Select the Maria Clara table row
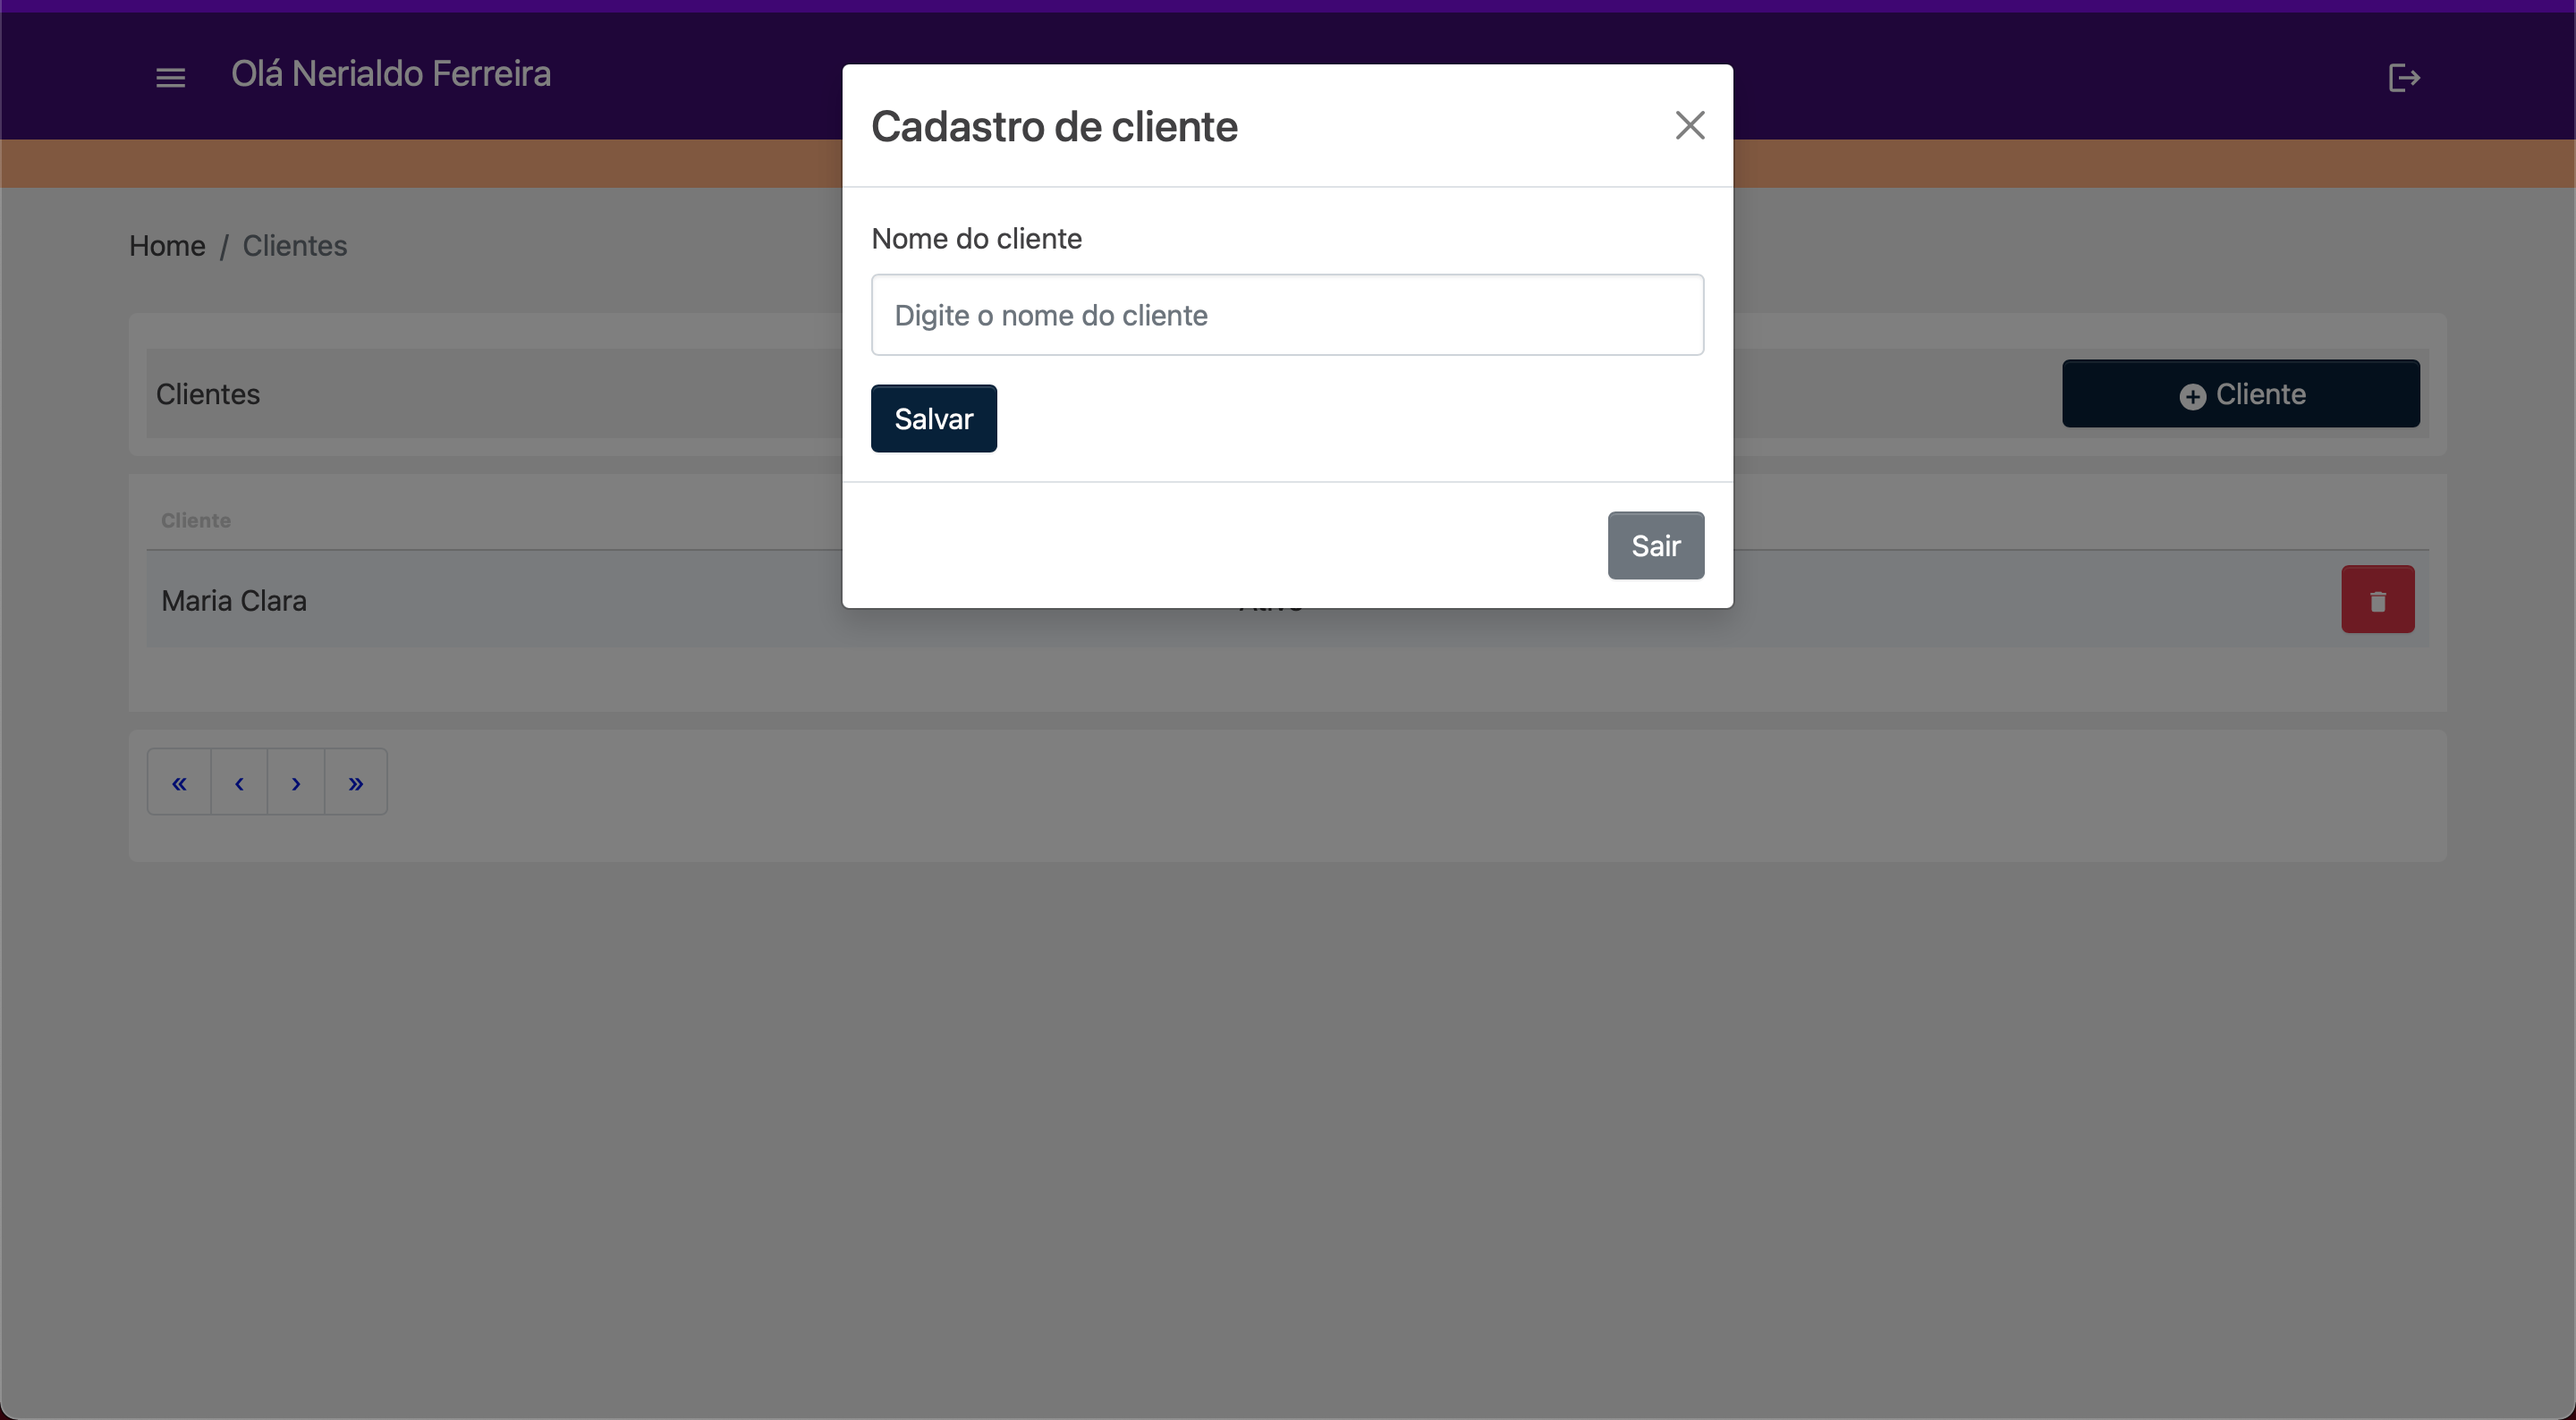 click(234, 601)
